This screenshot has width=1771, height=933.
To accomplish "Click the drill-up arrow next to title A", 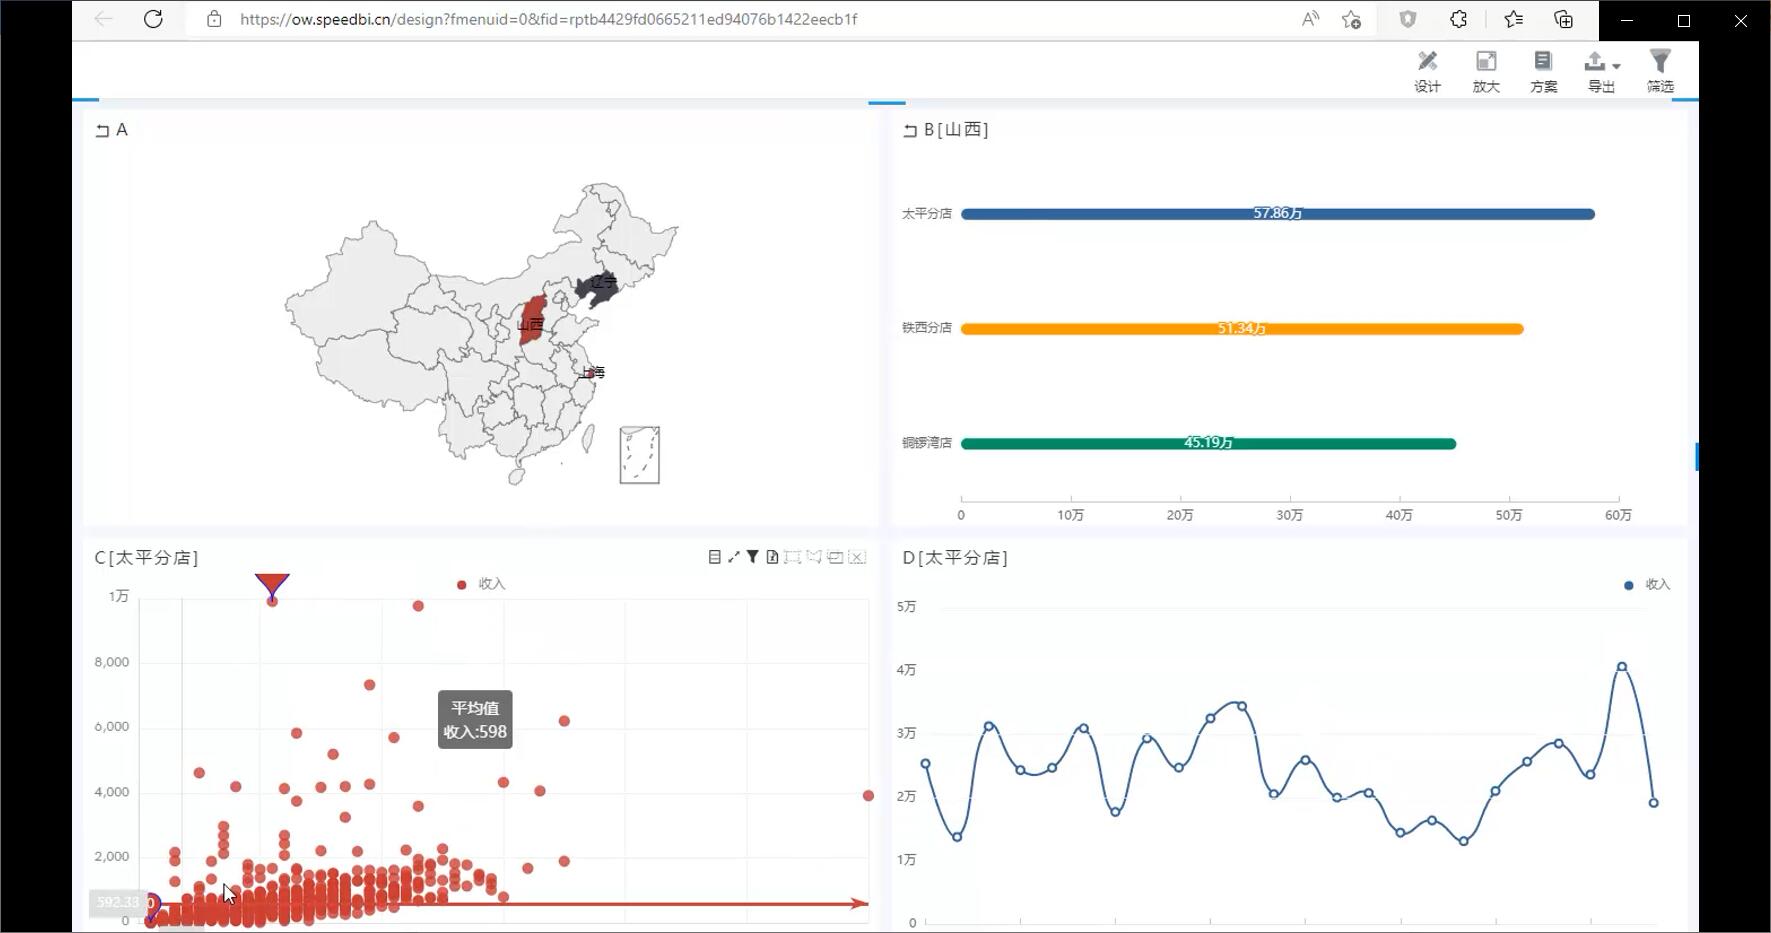I will (x=102, y=130).
